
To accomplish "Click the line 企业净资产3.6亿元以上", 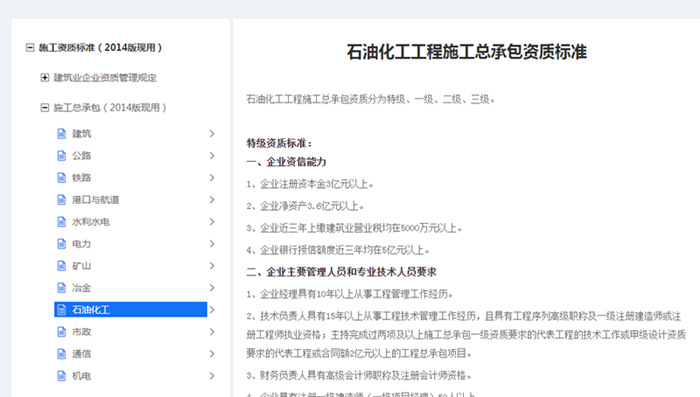I will 305,206.
